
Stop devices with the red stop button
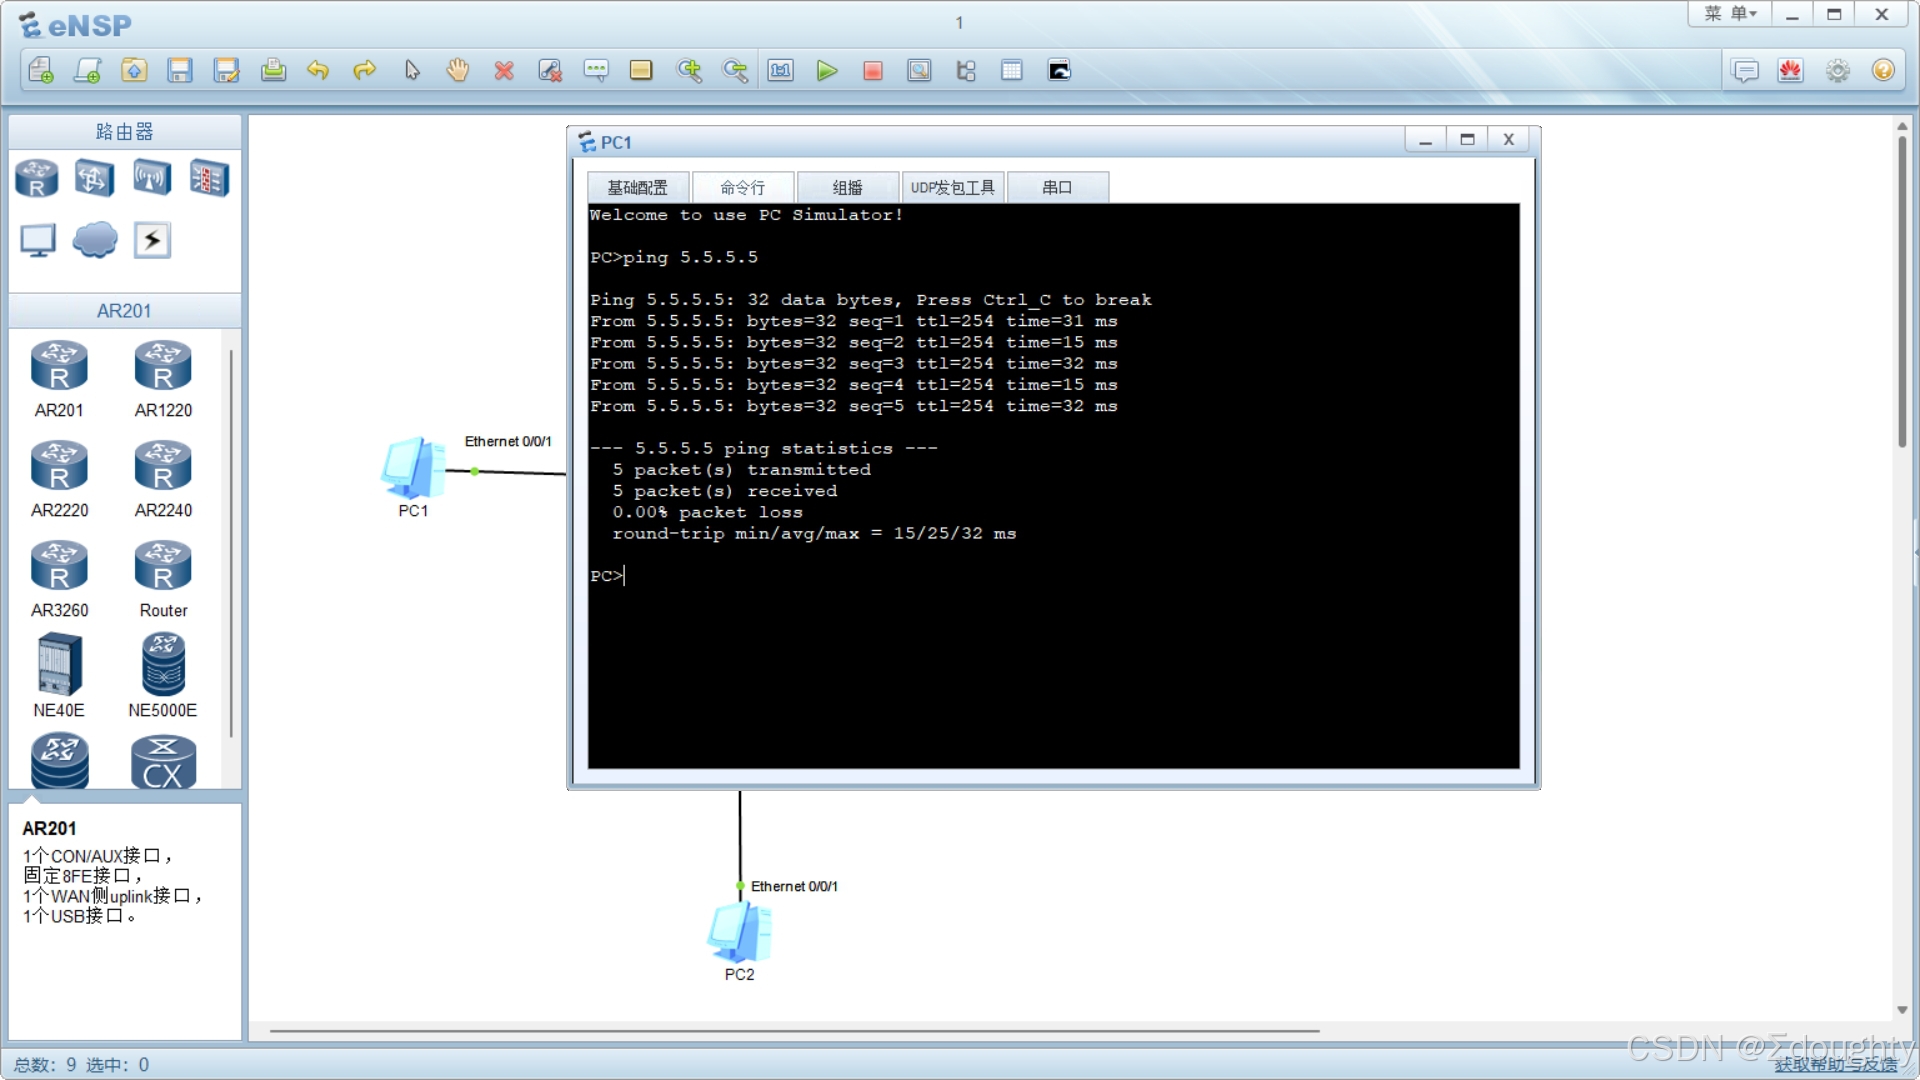coord(873,70)
